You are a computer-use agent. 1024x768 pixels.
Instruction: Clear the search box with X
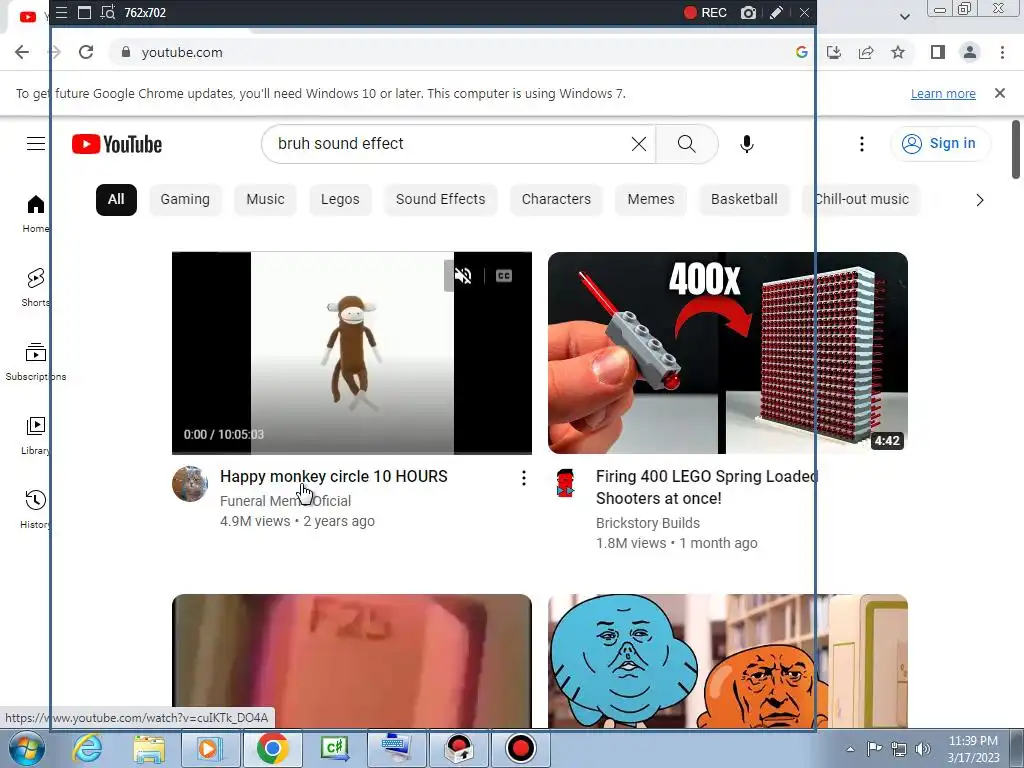[x=639, y=144]
